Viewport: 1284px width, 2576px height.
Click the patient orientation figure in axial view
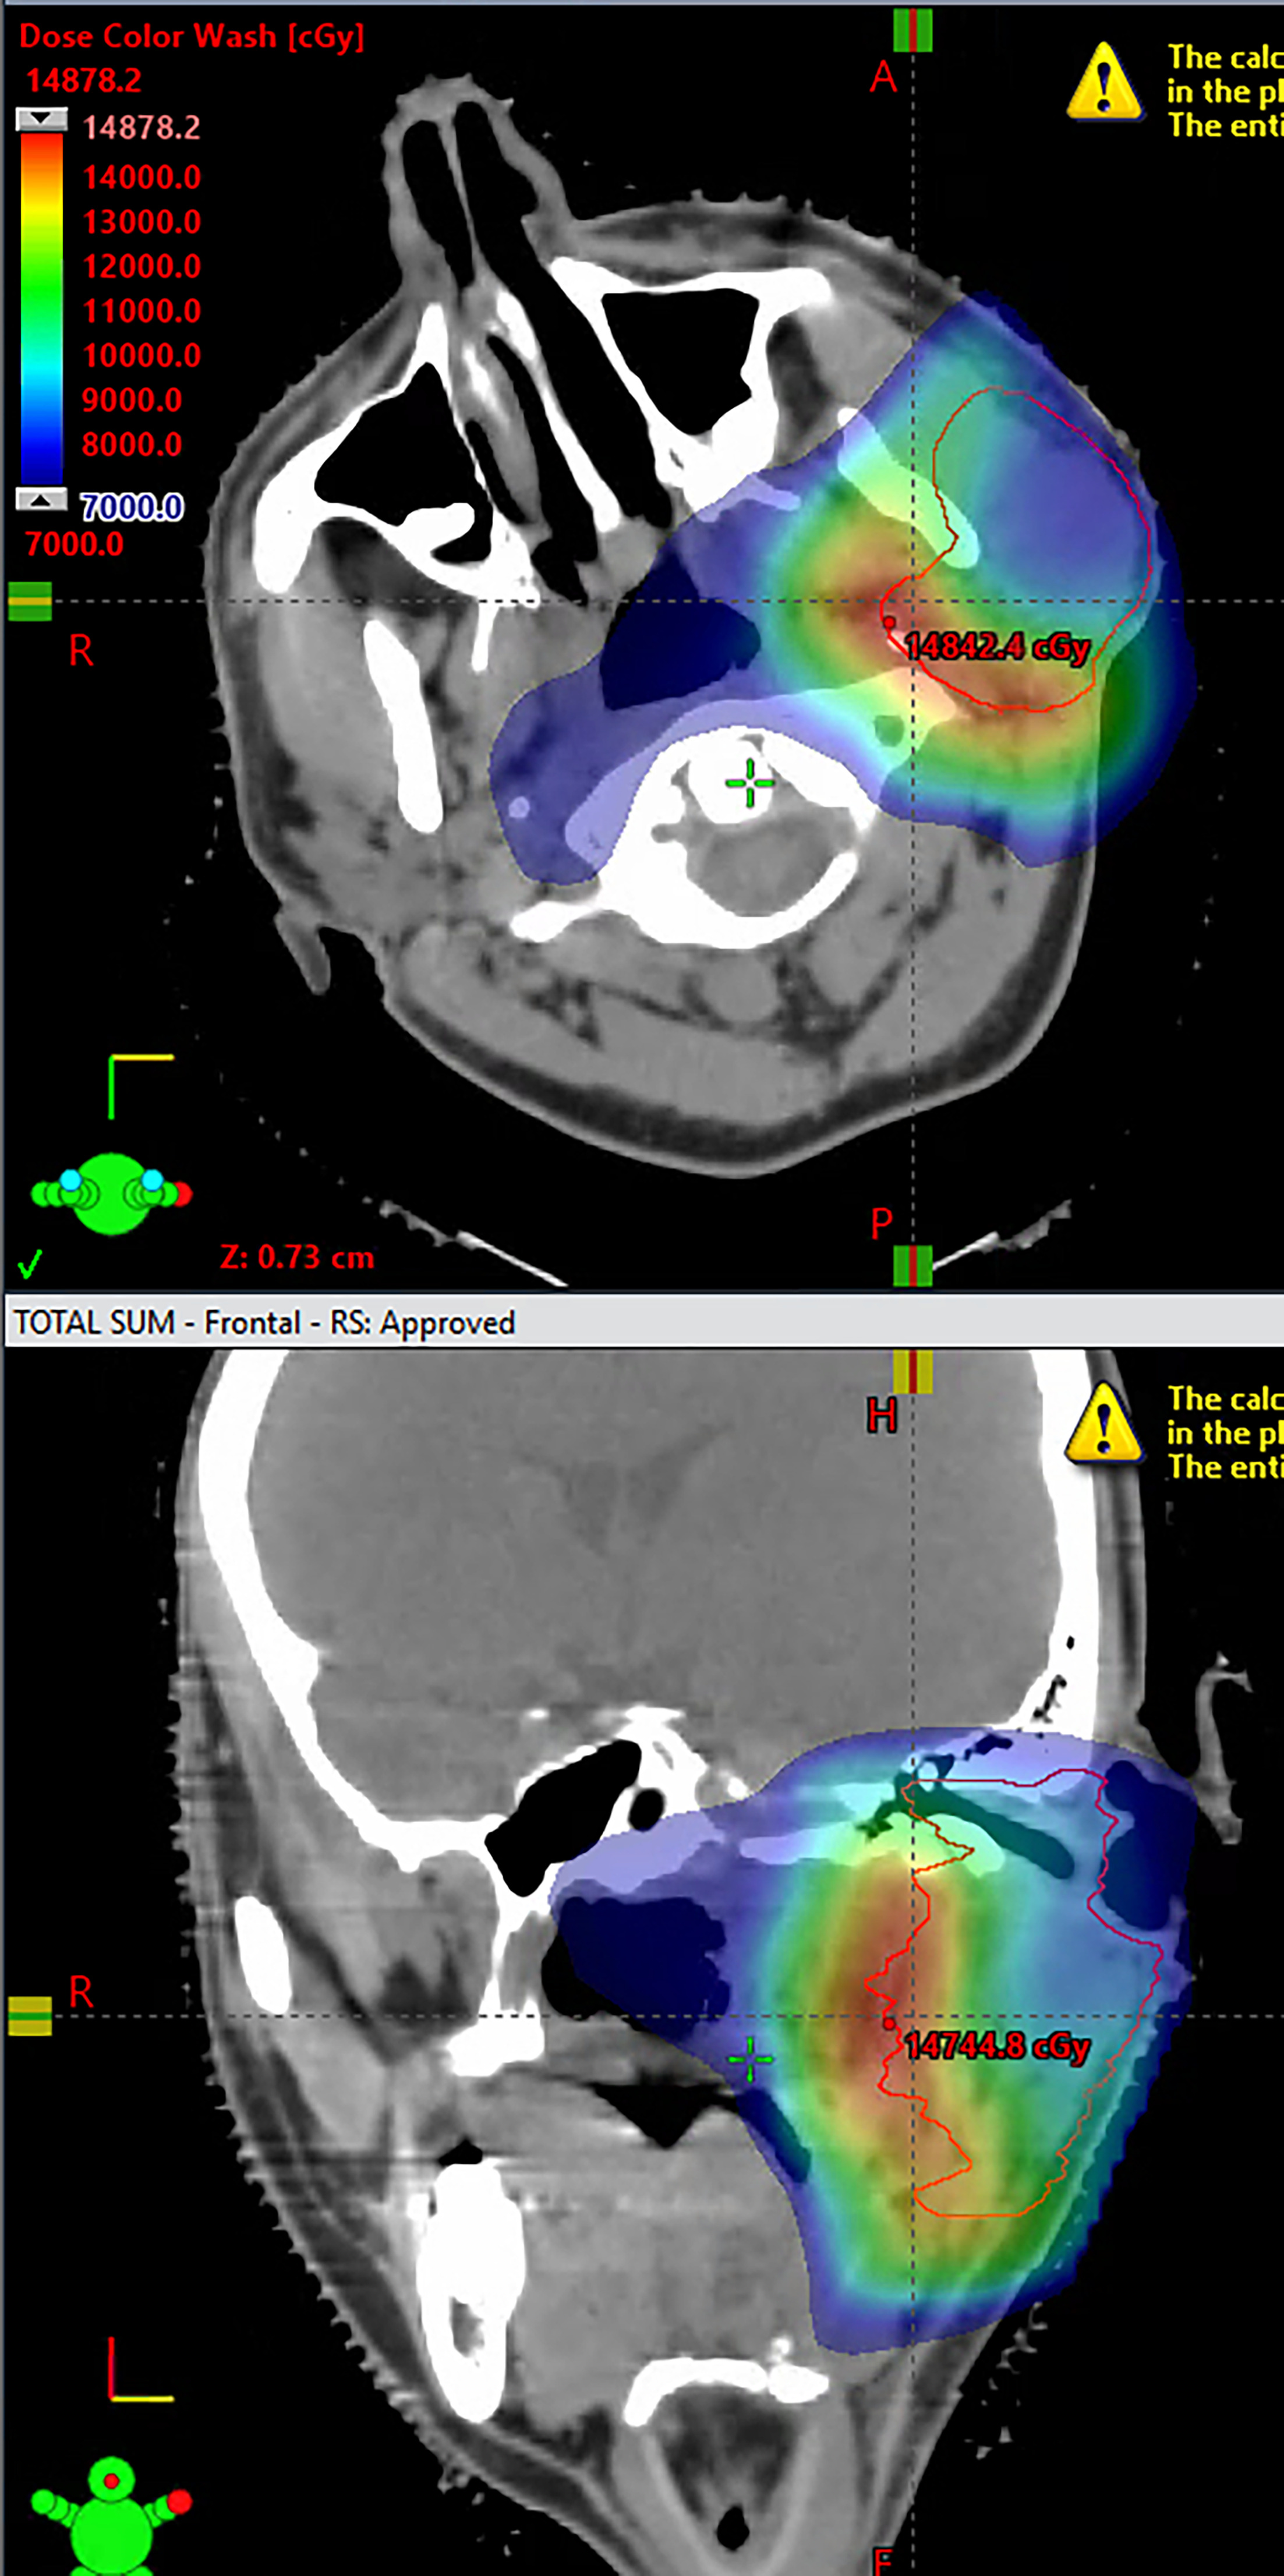tap(111, 1193)
